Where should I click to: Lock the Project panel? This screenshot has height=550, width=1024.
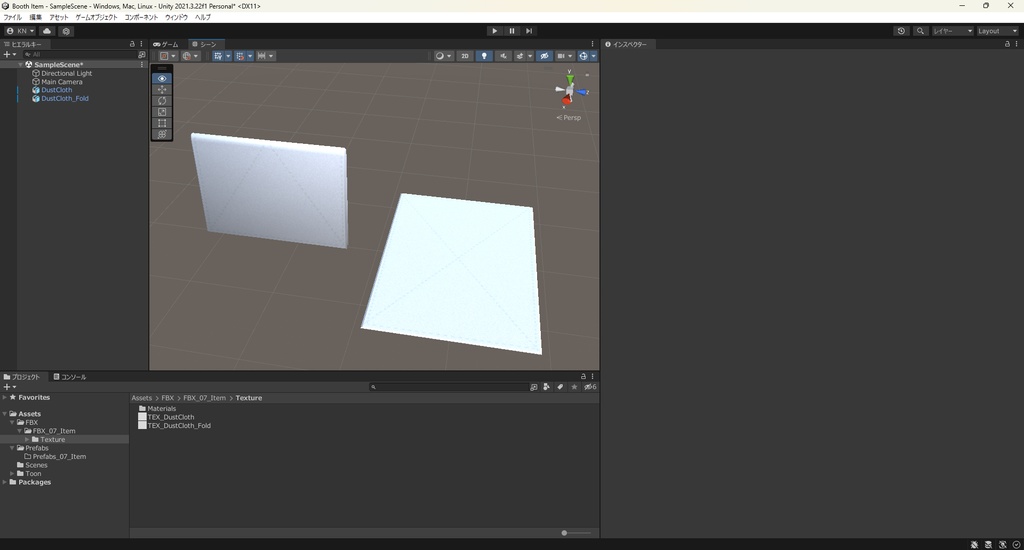coord(583,376)
